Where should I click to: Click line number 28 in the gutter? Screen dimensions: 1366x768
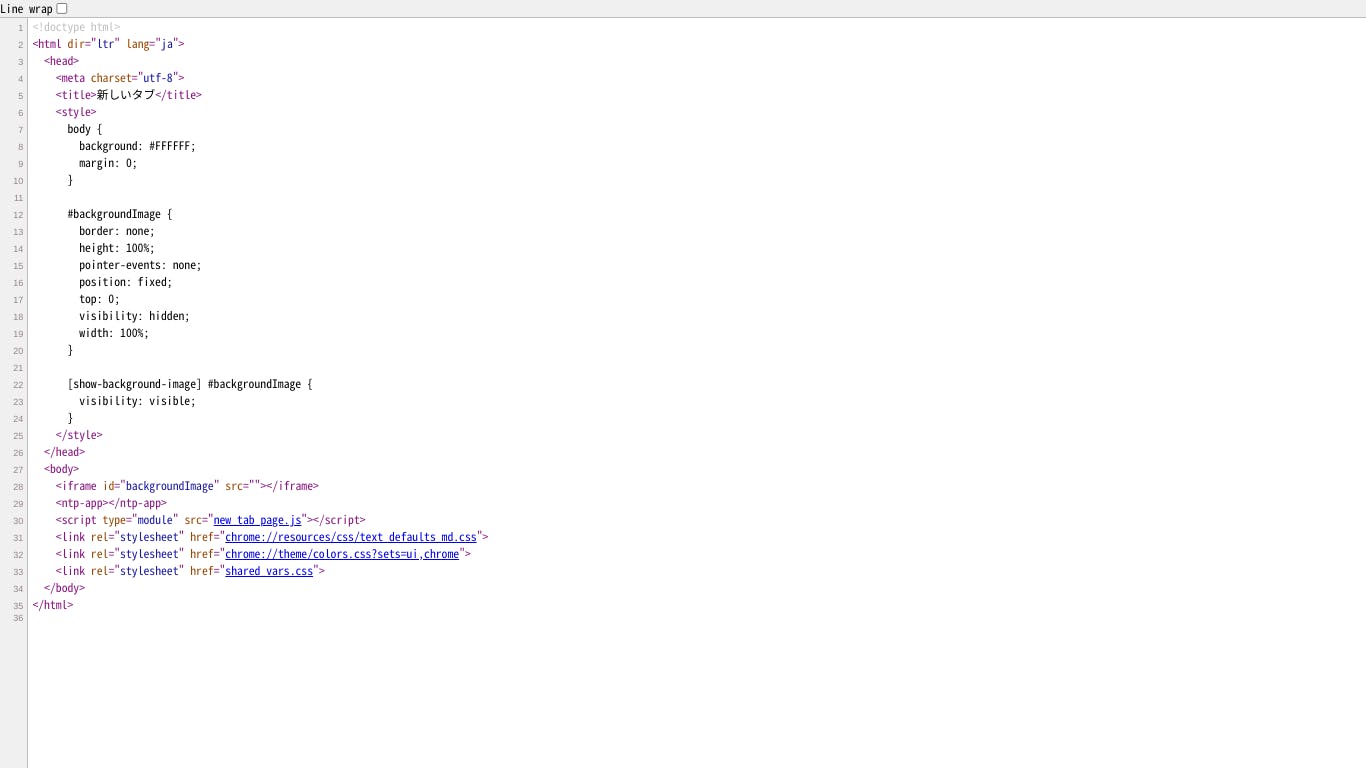tap(18, 487)
